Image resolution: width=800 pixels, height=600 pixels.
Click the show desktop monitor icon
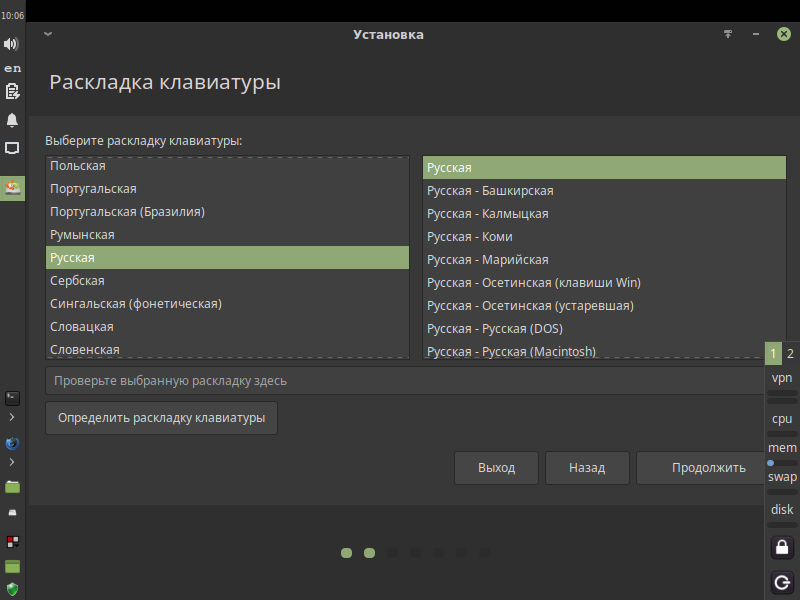click(12, 148)
